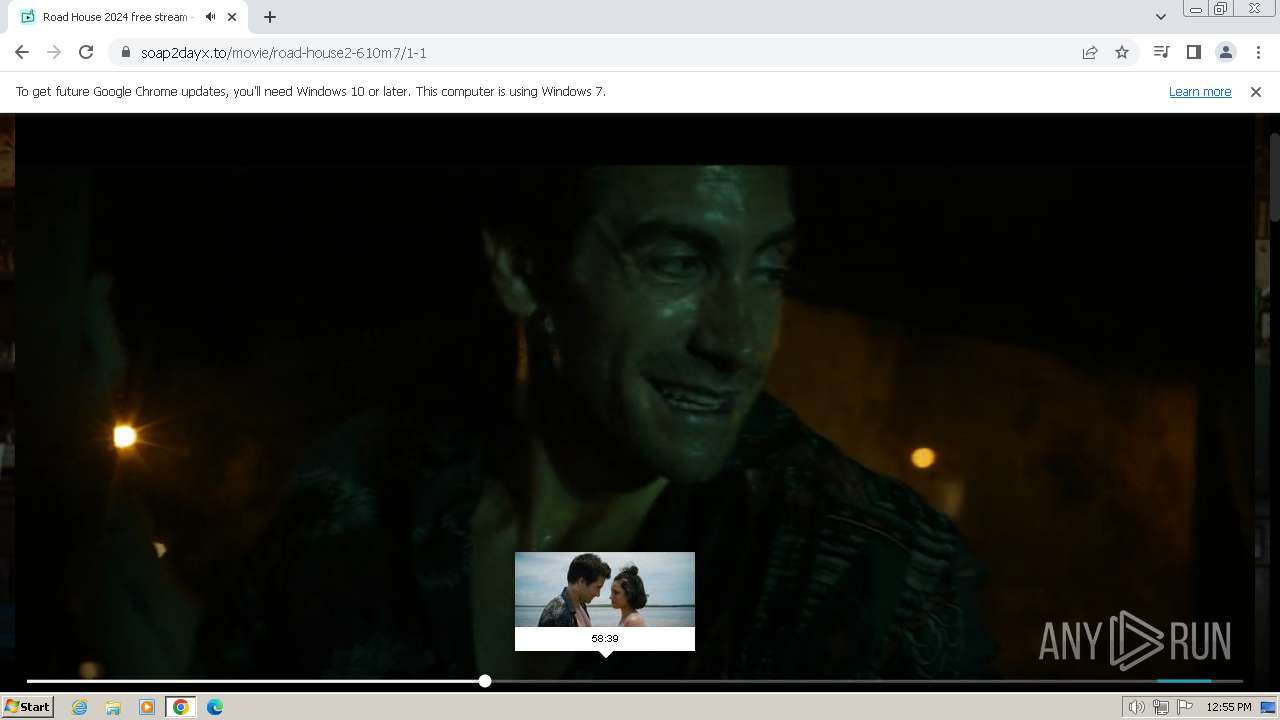This screenshot has height=720, width=1280.
Task: View site information via lock icon
Action: click(126, 52)
